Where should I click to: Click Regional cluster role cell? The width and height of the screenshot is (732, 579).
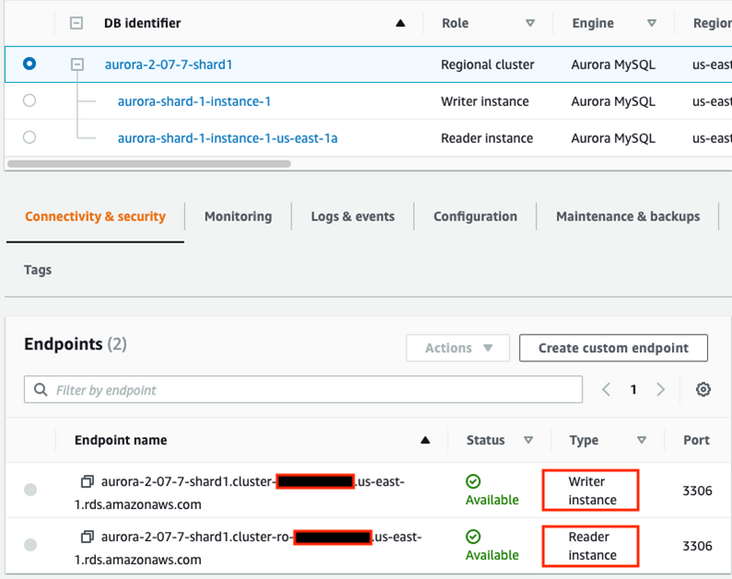487,64
